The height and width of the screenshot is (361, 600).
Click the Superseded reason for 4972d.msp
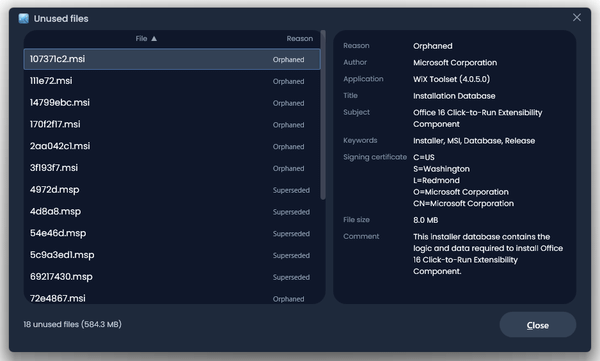click(x=291, y=190)
